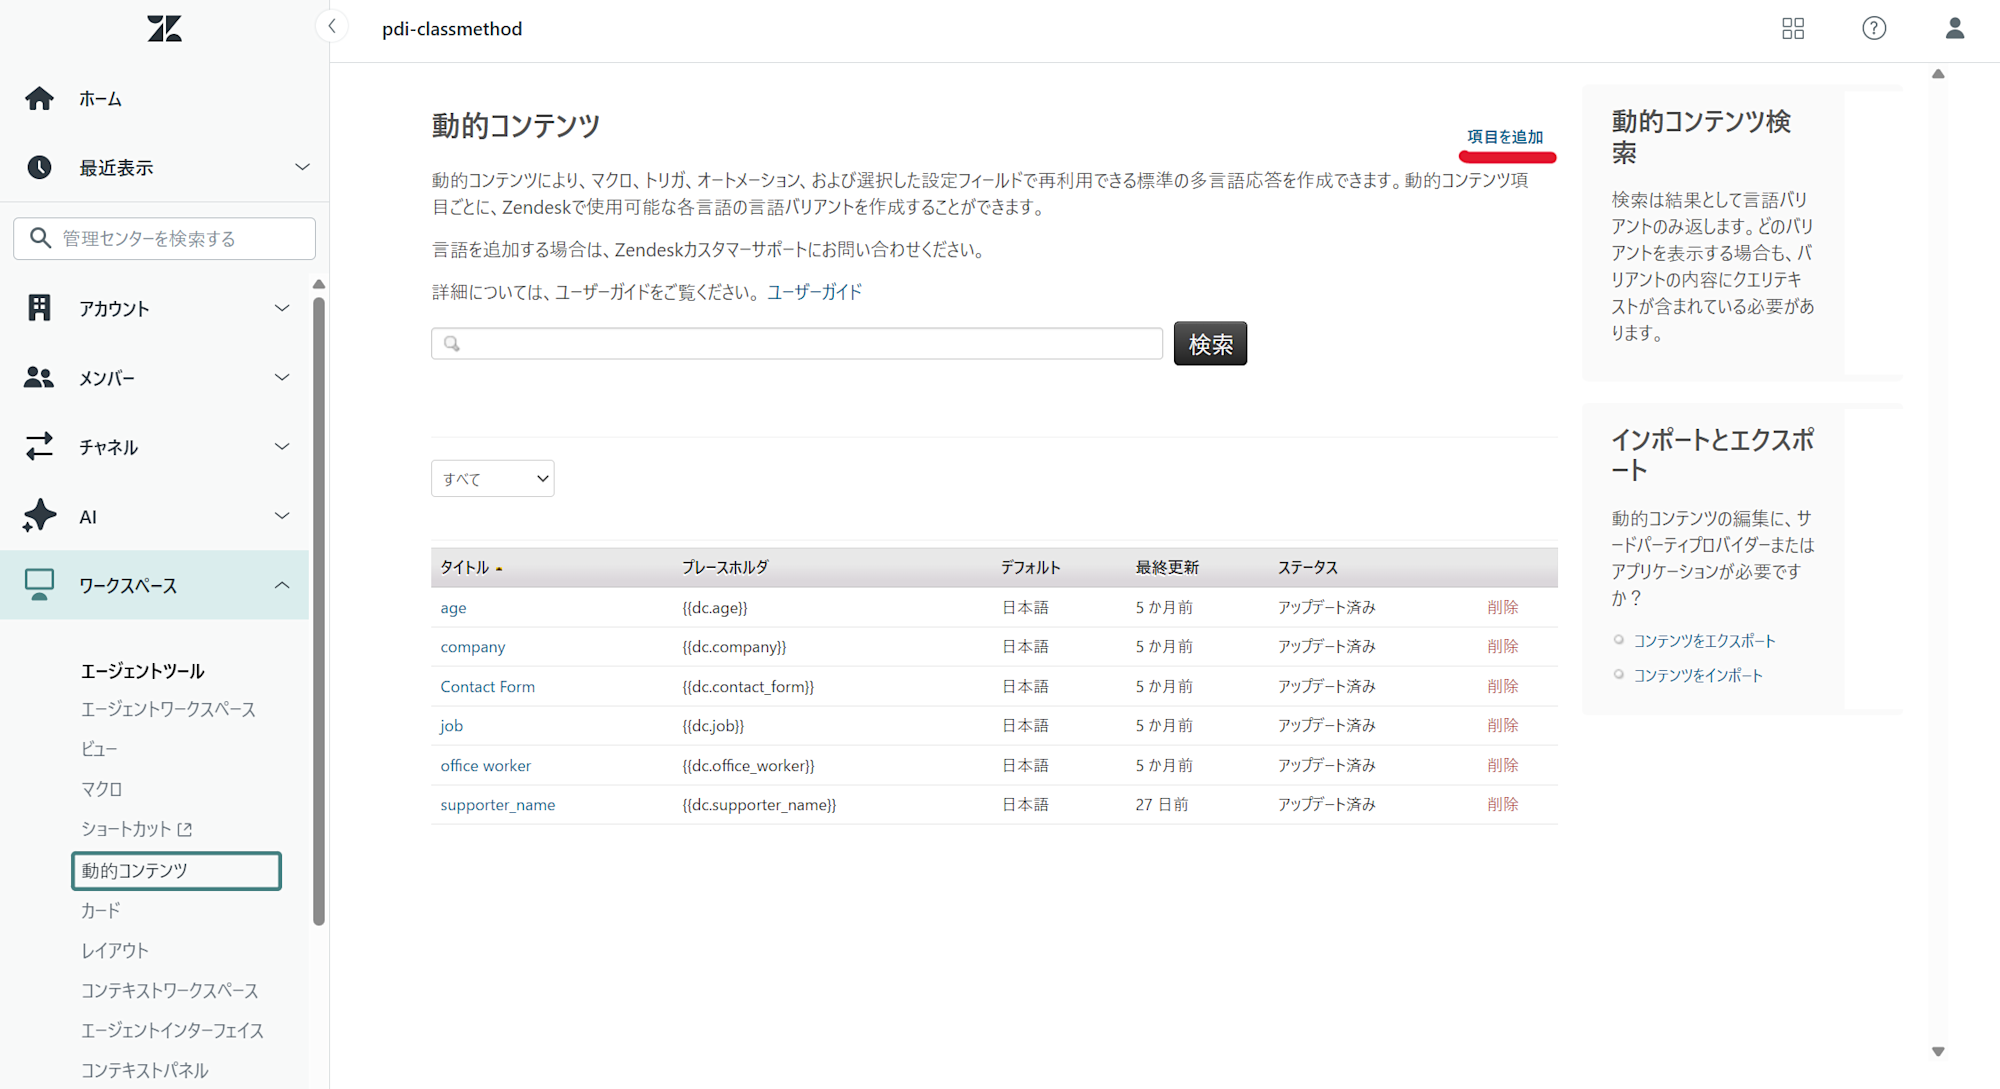Screen dimensions: 2000x1089
Task: Open ショートカット in the sidebar
Action: (126, 829)
